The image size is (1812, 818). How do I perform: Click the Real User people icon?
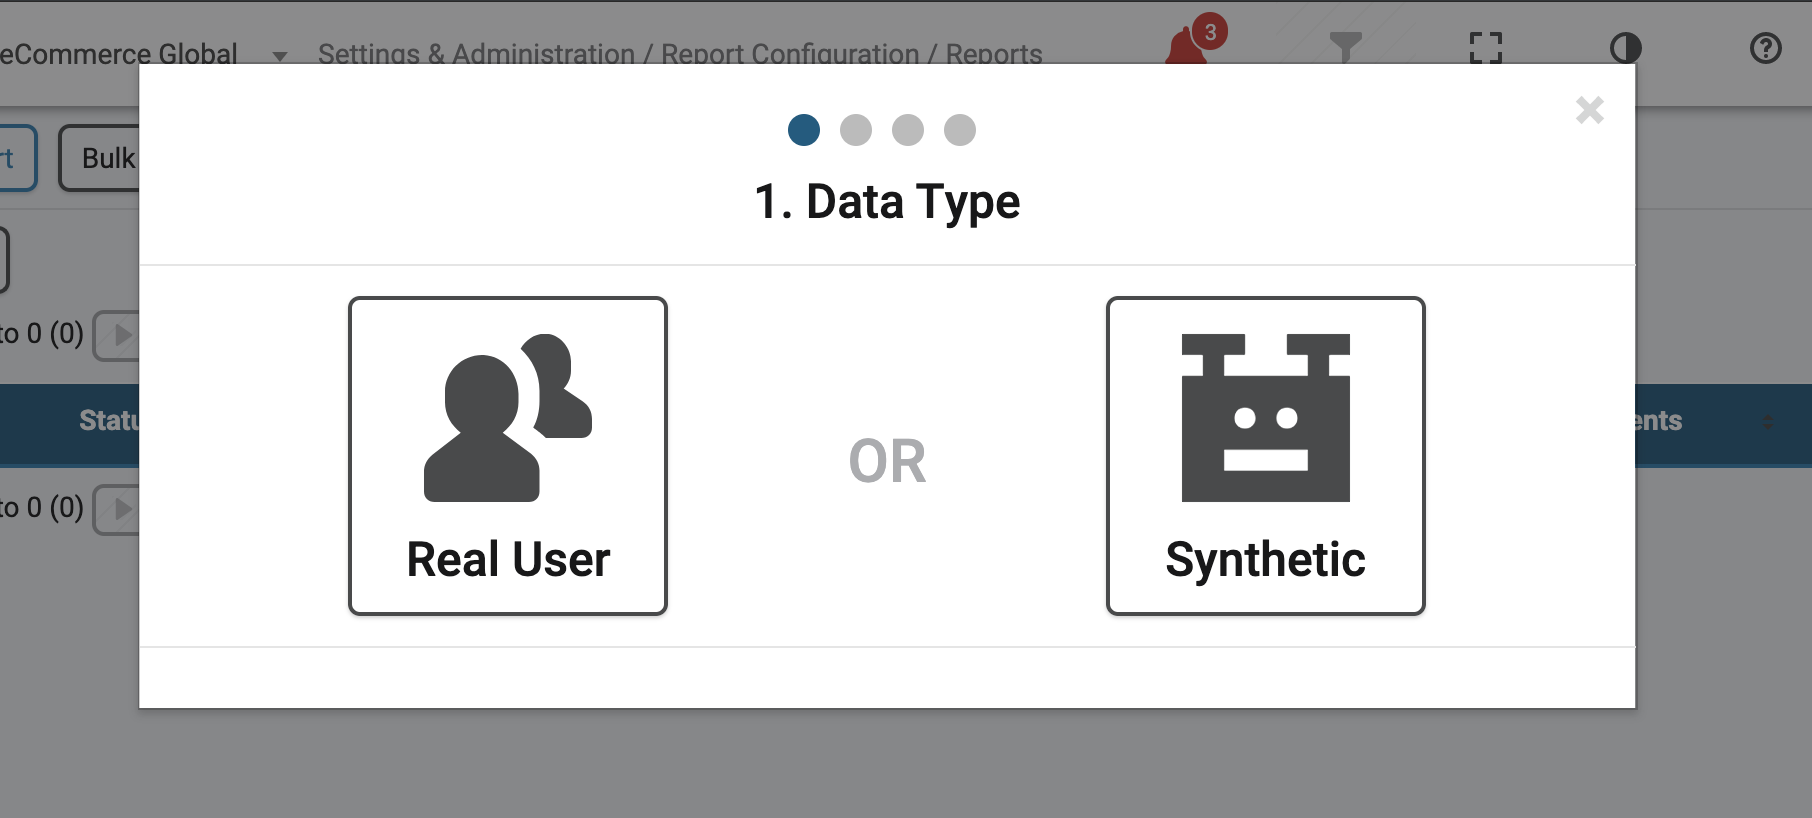(x=508, y=418)
